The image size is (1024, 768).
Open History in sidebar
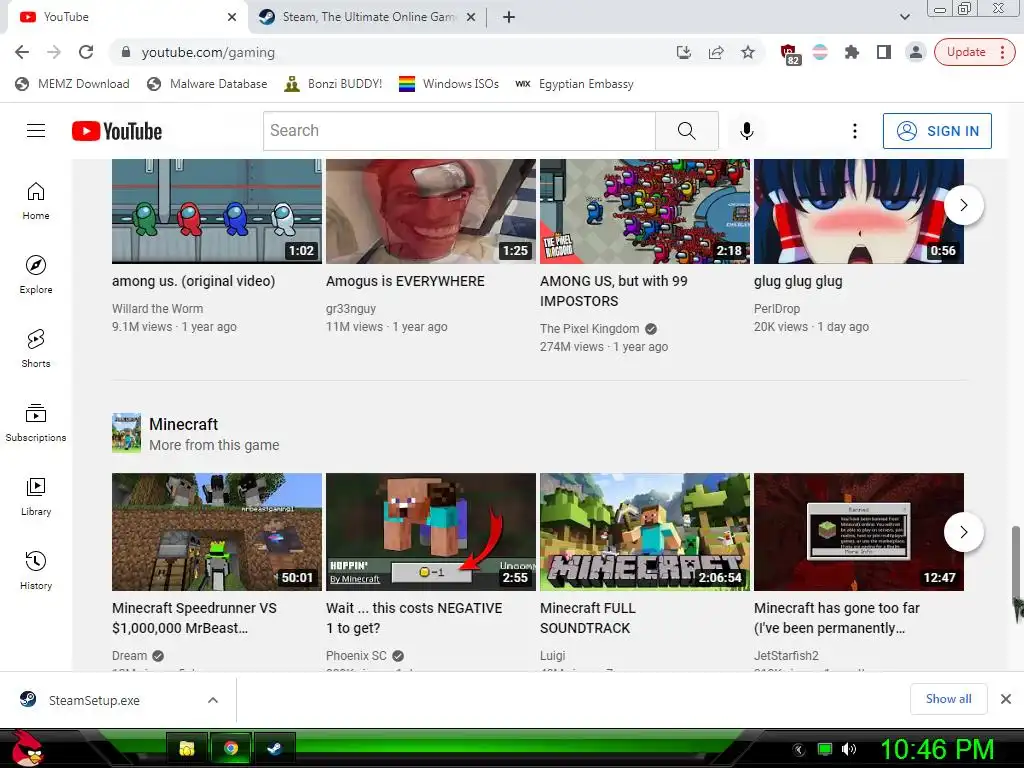(x=36, y=571)
